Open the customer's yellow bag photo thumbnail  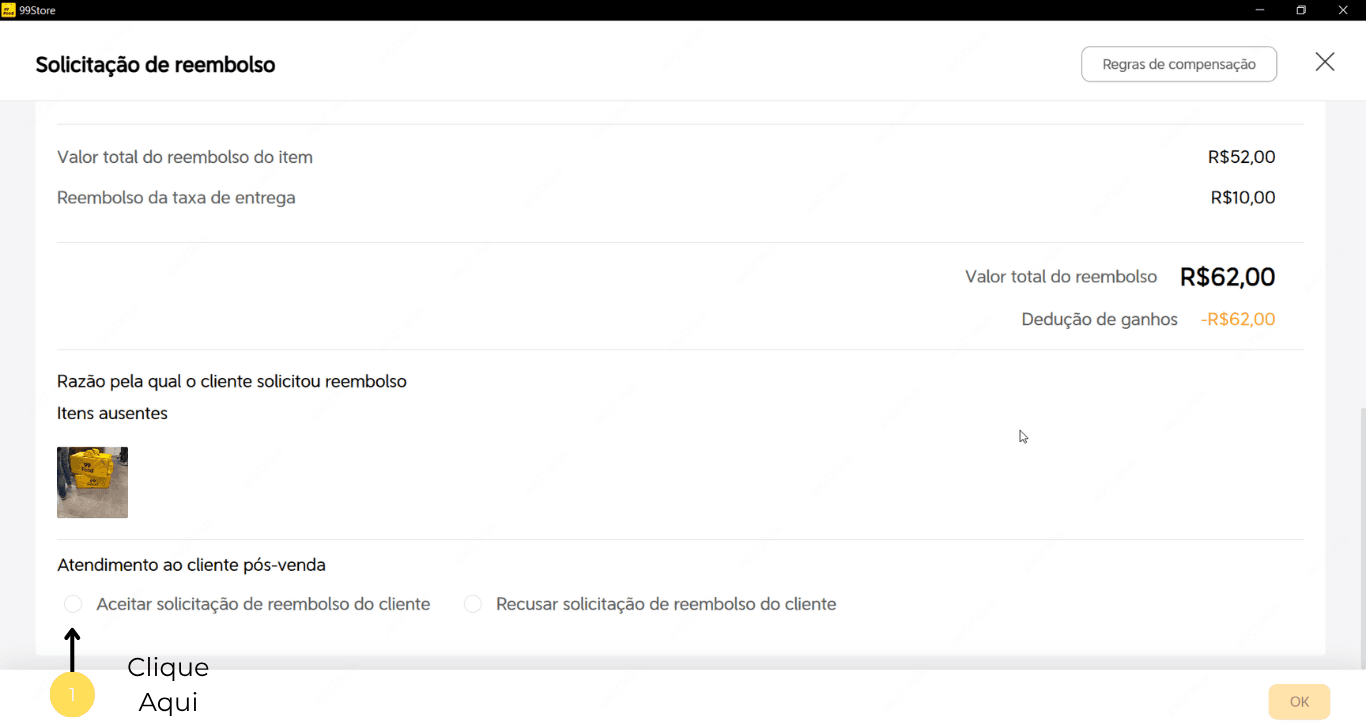[92, 482]
